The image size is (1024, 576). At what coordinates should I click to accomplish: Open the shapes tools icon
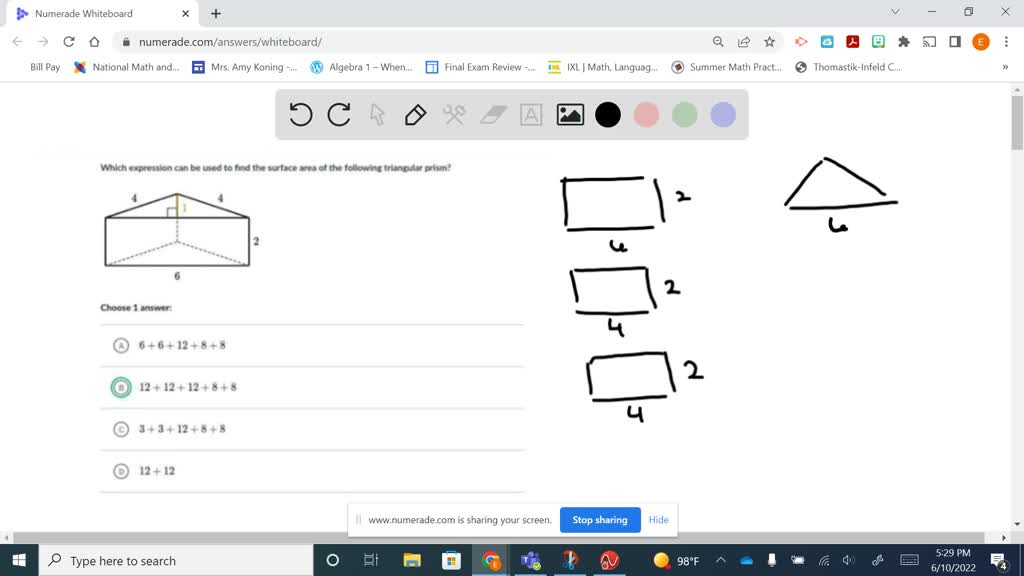pyautogui.click(x=453, y=114)
